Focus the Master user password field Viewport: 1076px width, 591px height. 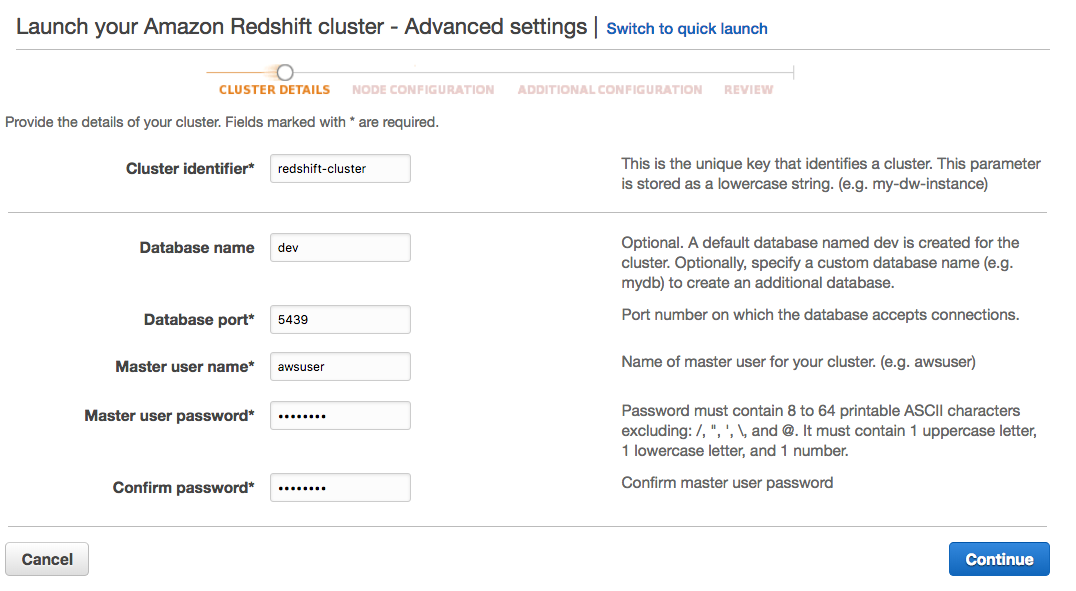340,416
